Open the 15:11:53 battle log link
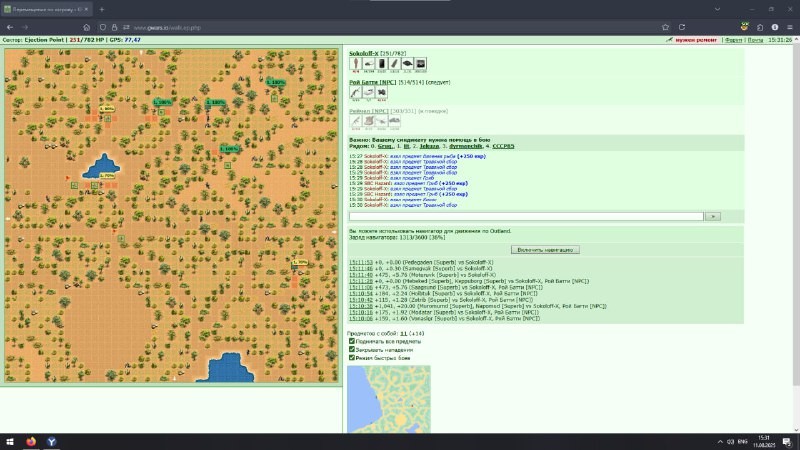The height and width of the screenshot is (450, 800). pyautogui.click(x=361, y=262)
